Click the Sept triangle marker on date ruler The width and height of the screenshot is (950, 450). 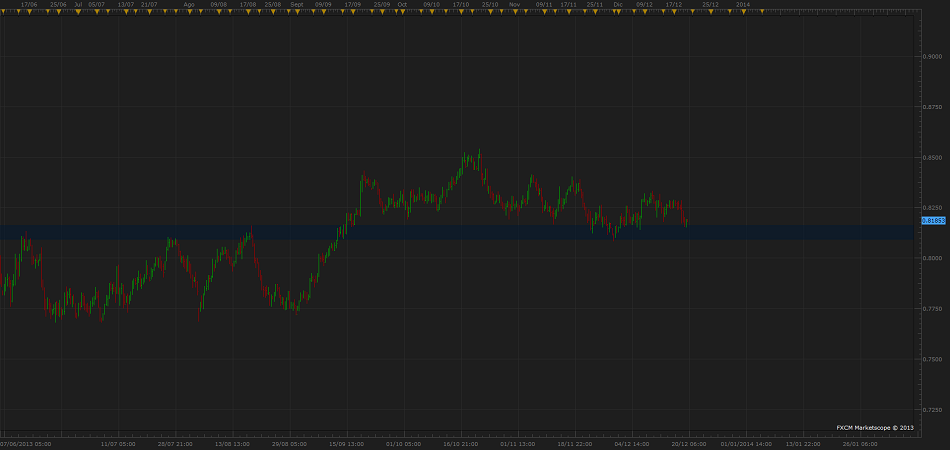[297, 5]
